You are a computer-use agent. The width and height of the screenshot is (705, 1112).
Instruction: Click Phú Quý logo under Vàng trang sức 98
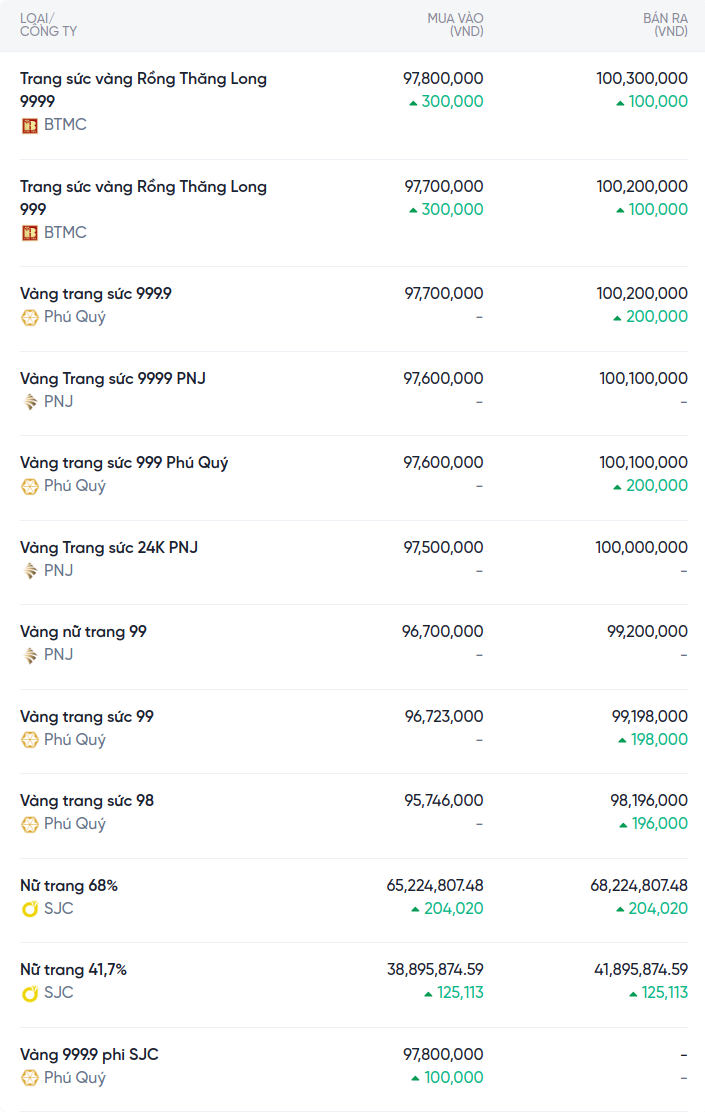click(29, 824)
